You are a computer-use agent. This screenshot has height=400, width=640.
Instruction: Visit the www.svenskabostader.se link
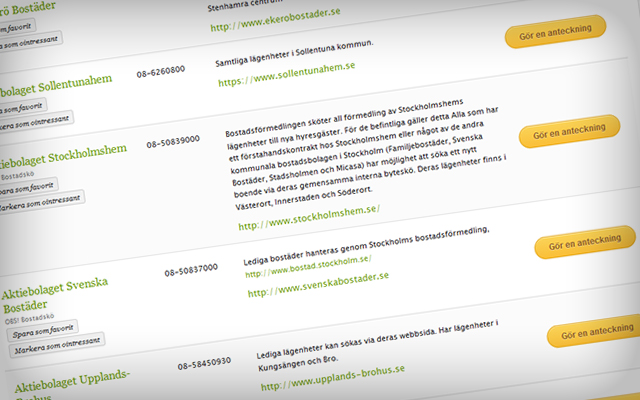pos(318,285)
